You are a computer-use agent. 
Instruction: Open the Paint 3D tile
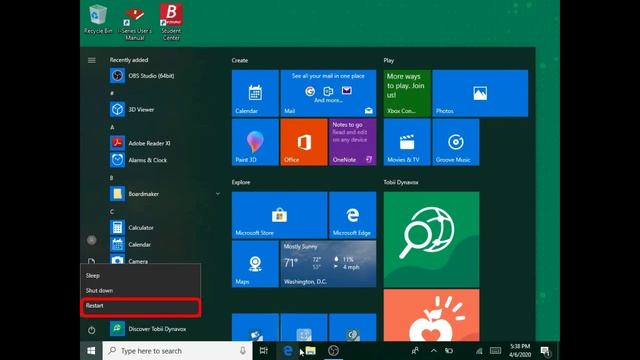coord(255,142)
